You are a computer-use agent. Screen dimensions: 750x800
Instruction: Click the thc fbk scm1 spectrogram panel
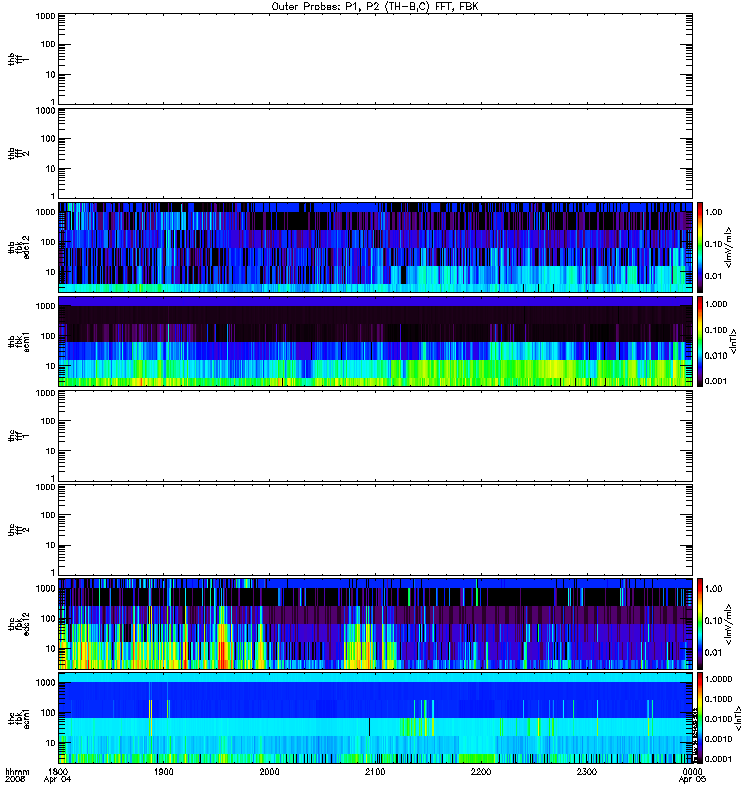[x=376, y=718]
